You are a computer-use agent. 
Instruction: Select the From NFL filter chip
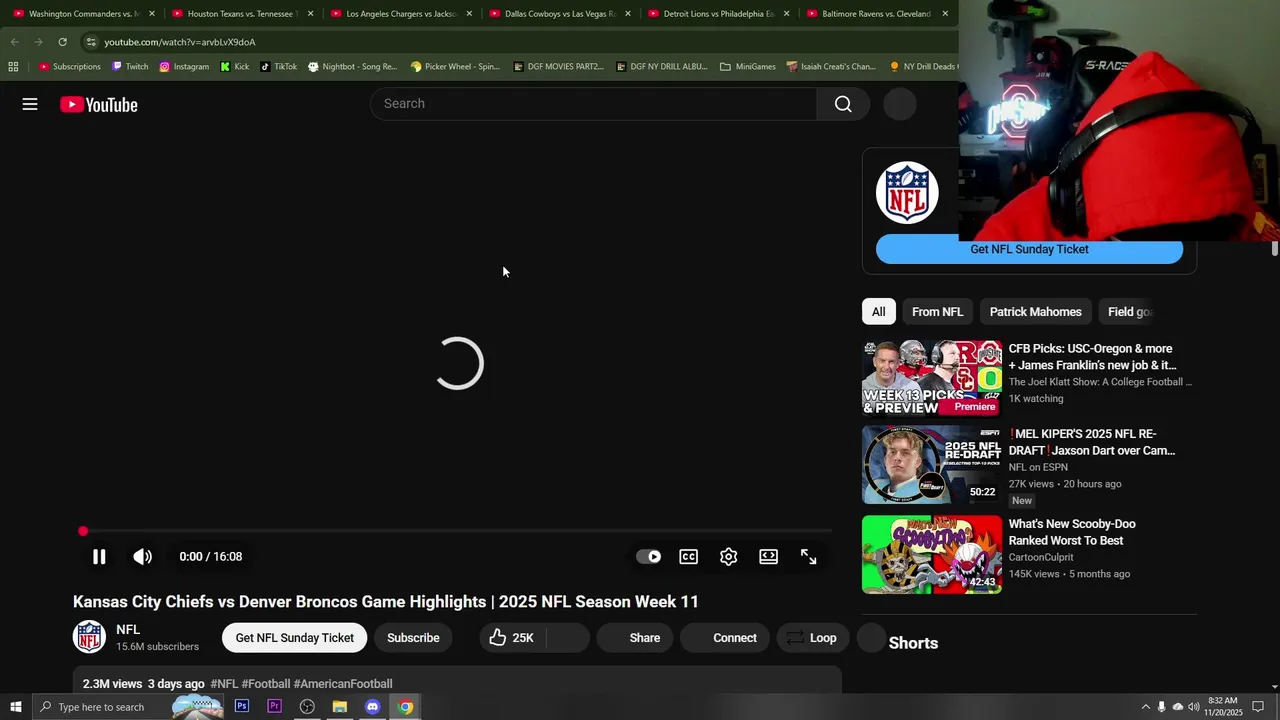pos(937,312)
